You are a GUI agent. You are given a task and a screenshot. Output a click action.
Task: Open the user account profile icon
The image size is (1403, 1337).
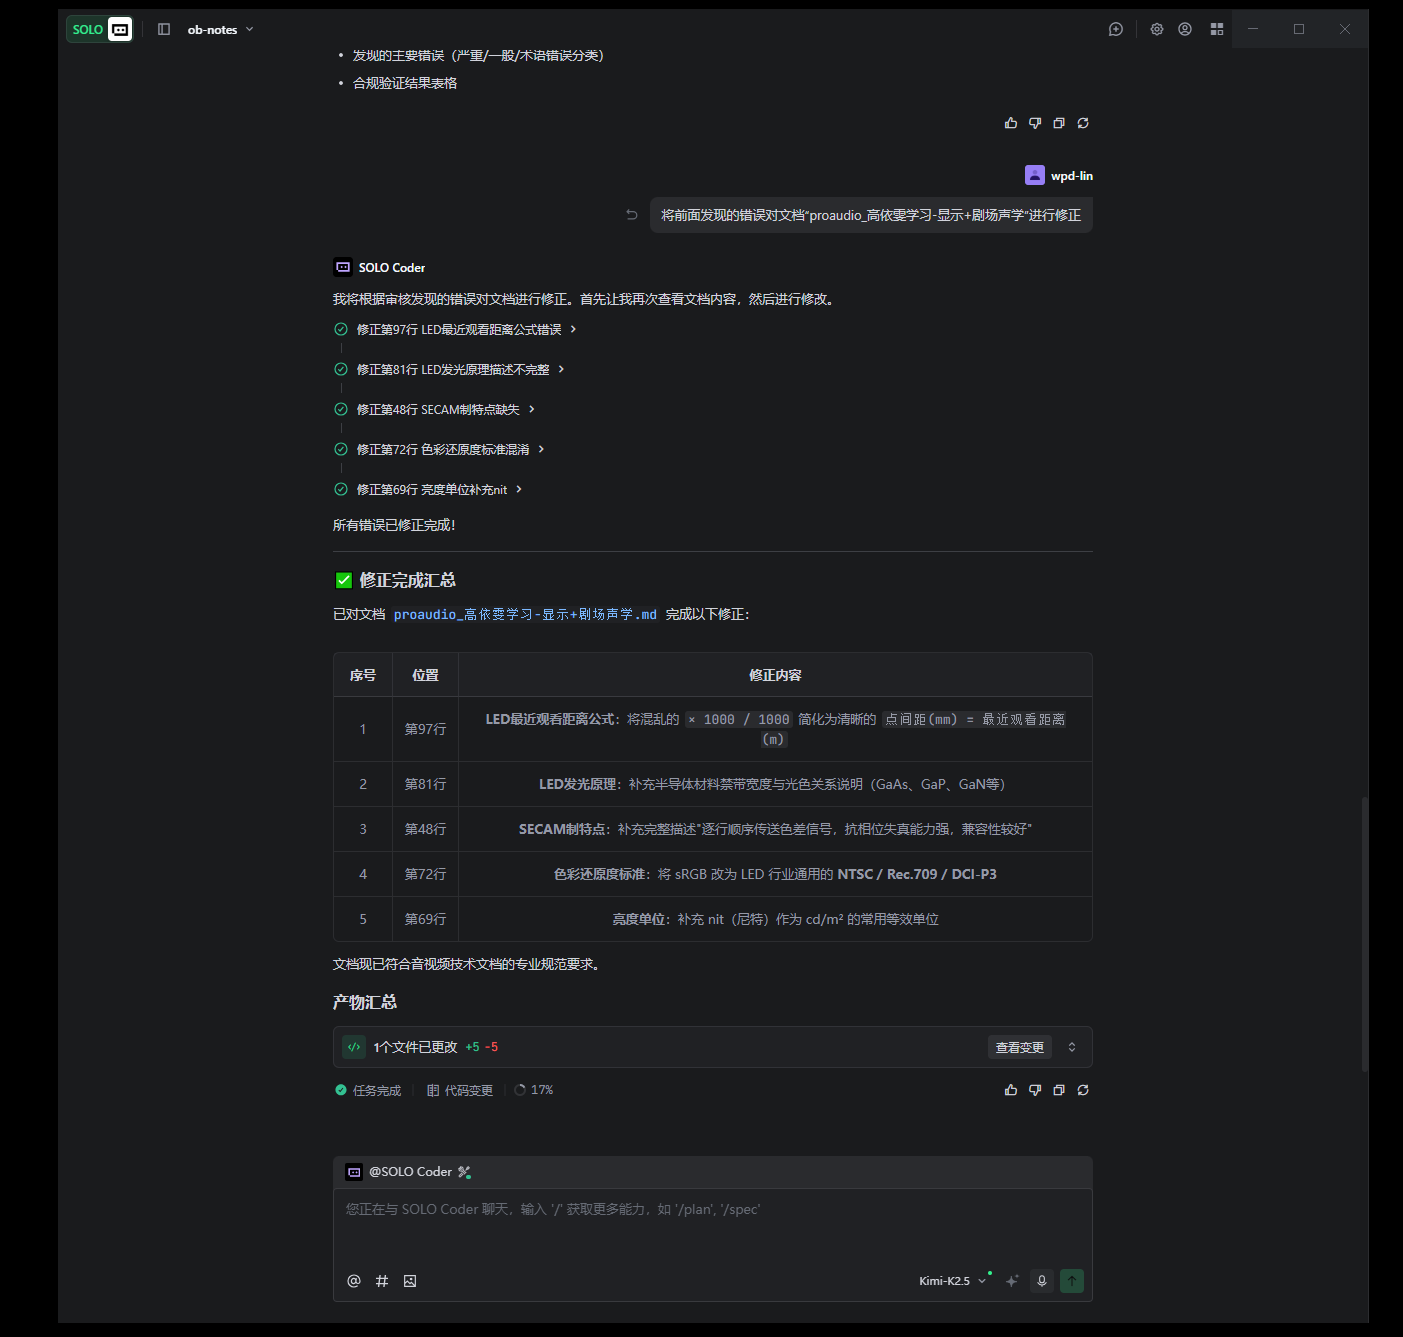click(x=1185, y=29)
